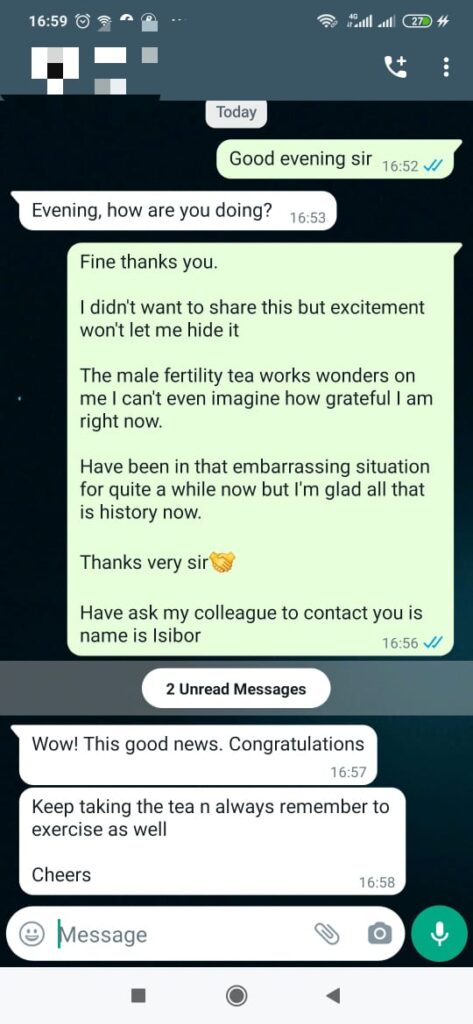Tap the Android recent apps square button

pyautogui.click(x=138, y=995)
